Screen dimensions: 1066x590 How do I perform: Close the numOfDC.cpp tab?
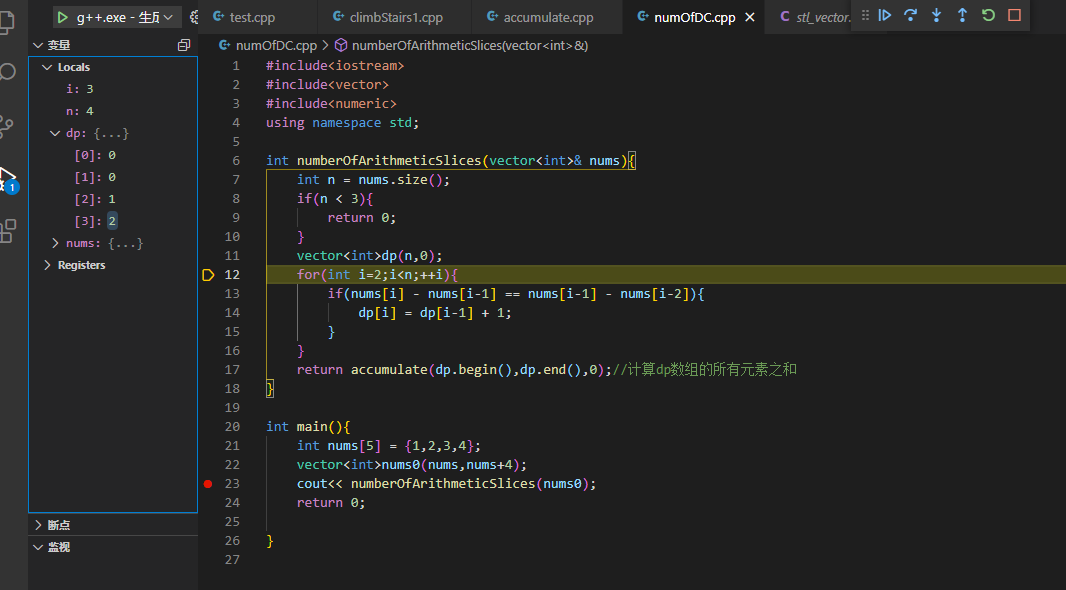tap(750, 17)
